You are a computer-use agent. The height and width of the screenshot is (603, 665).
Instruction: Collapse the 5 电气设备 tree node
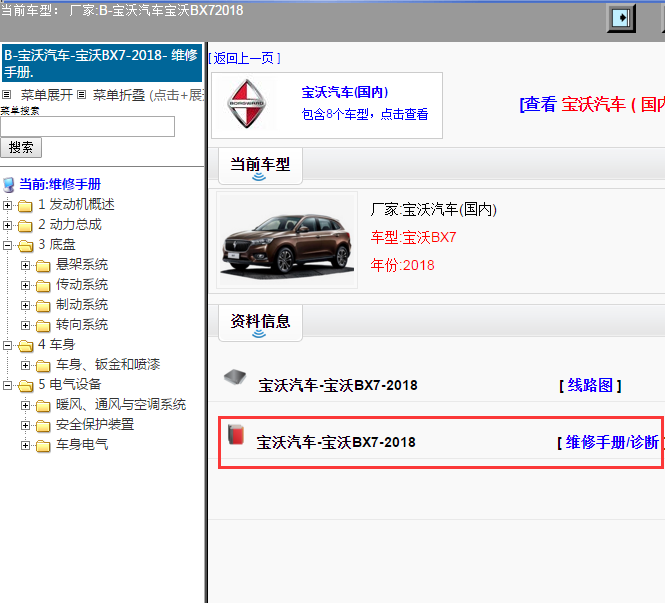pos(7,385)
